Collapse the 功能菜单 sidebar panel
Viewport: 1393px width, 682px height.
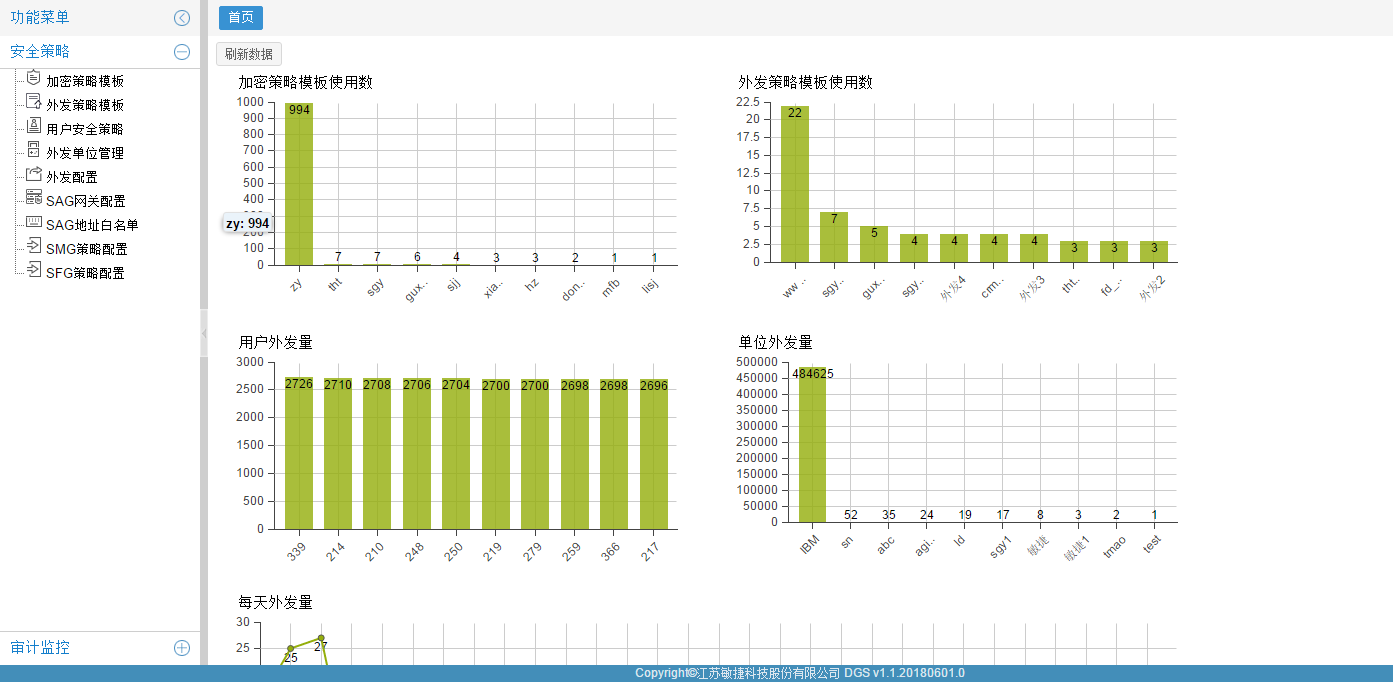pyautogui.click(x=181, y=18)
